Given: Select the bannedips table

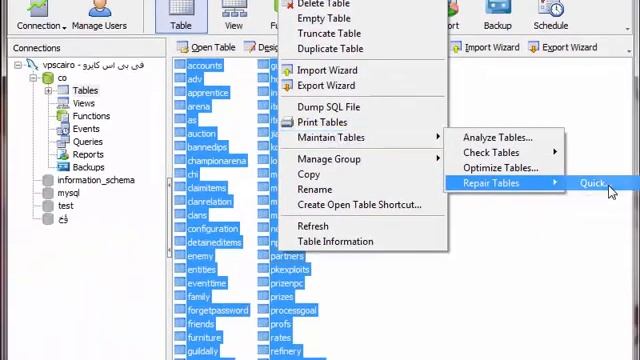Looking at the screenshot, I should (x=207, y=147).
